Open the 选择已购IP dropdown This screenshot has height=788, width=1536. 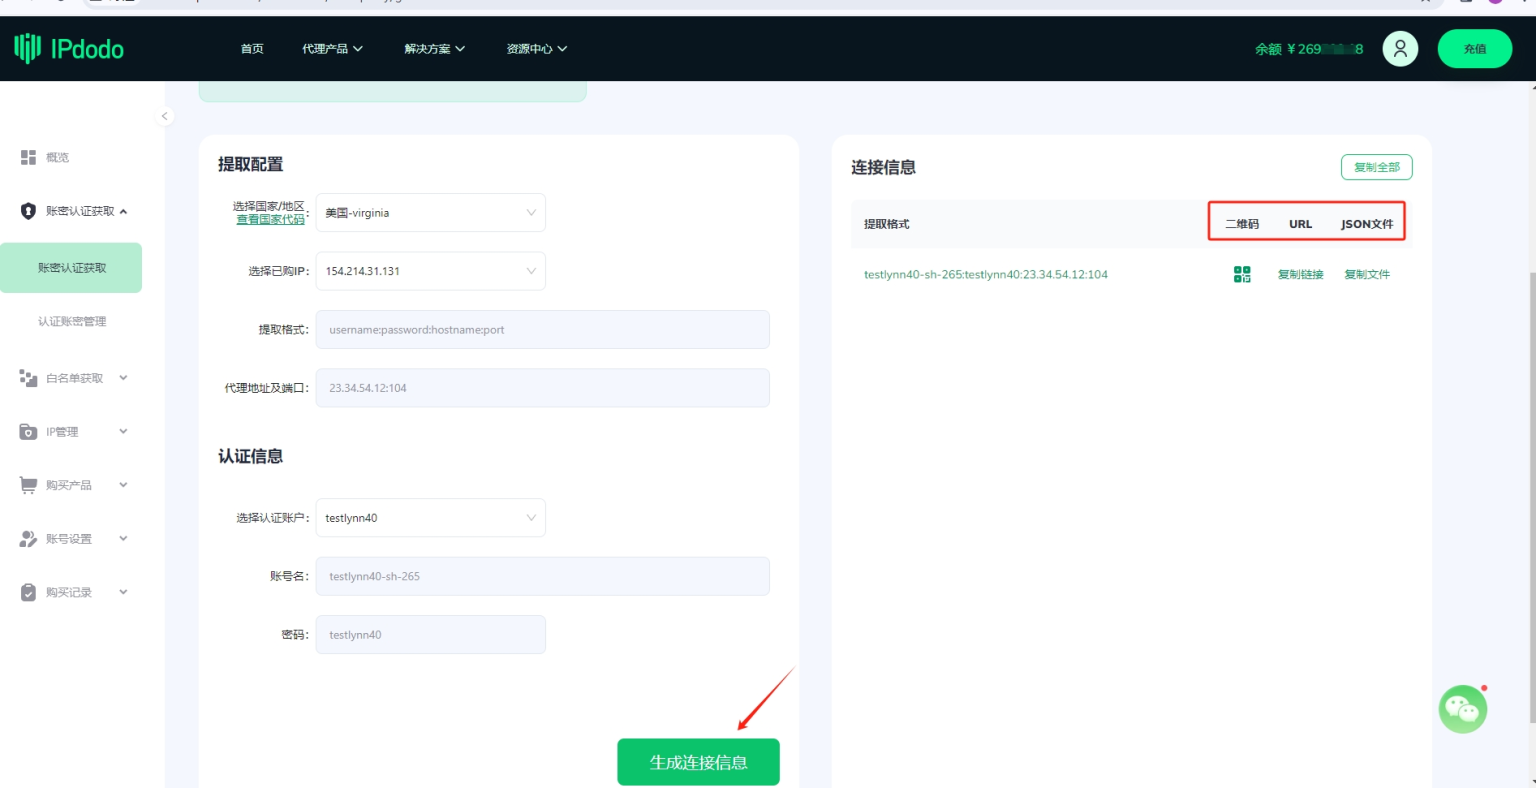click(430, 270)
